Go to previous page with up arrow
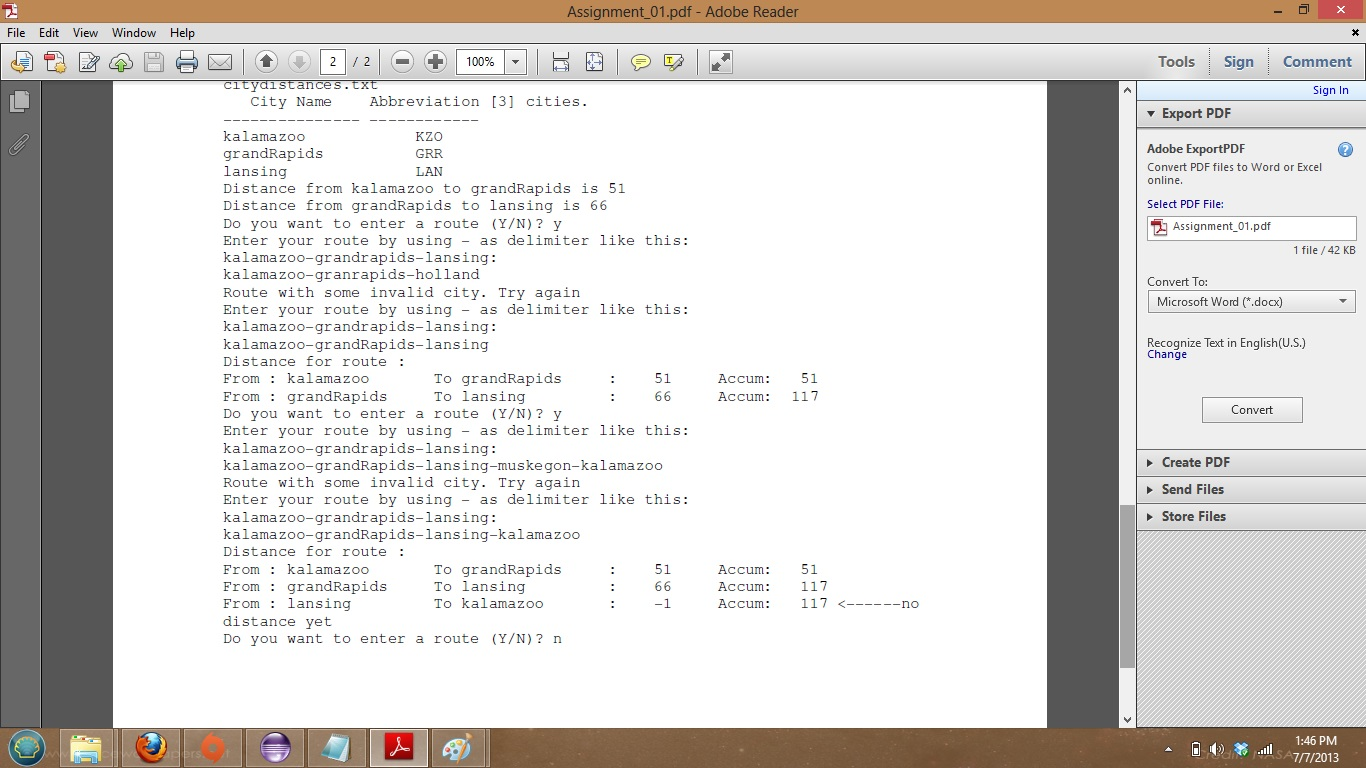Image resolution: width=1366 pixels, height=768 pixels. pos(266,62)
